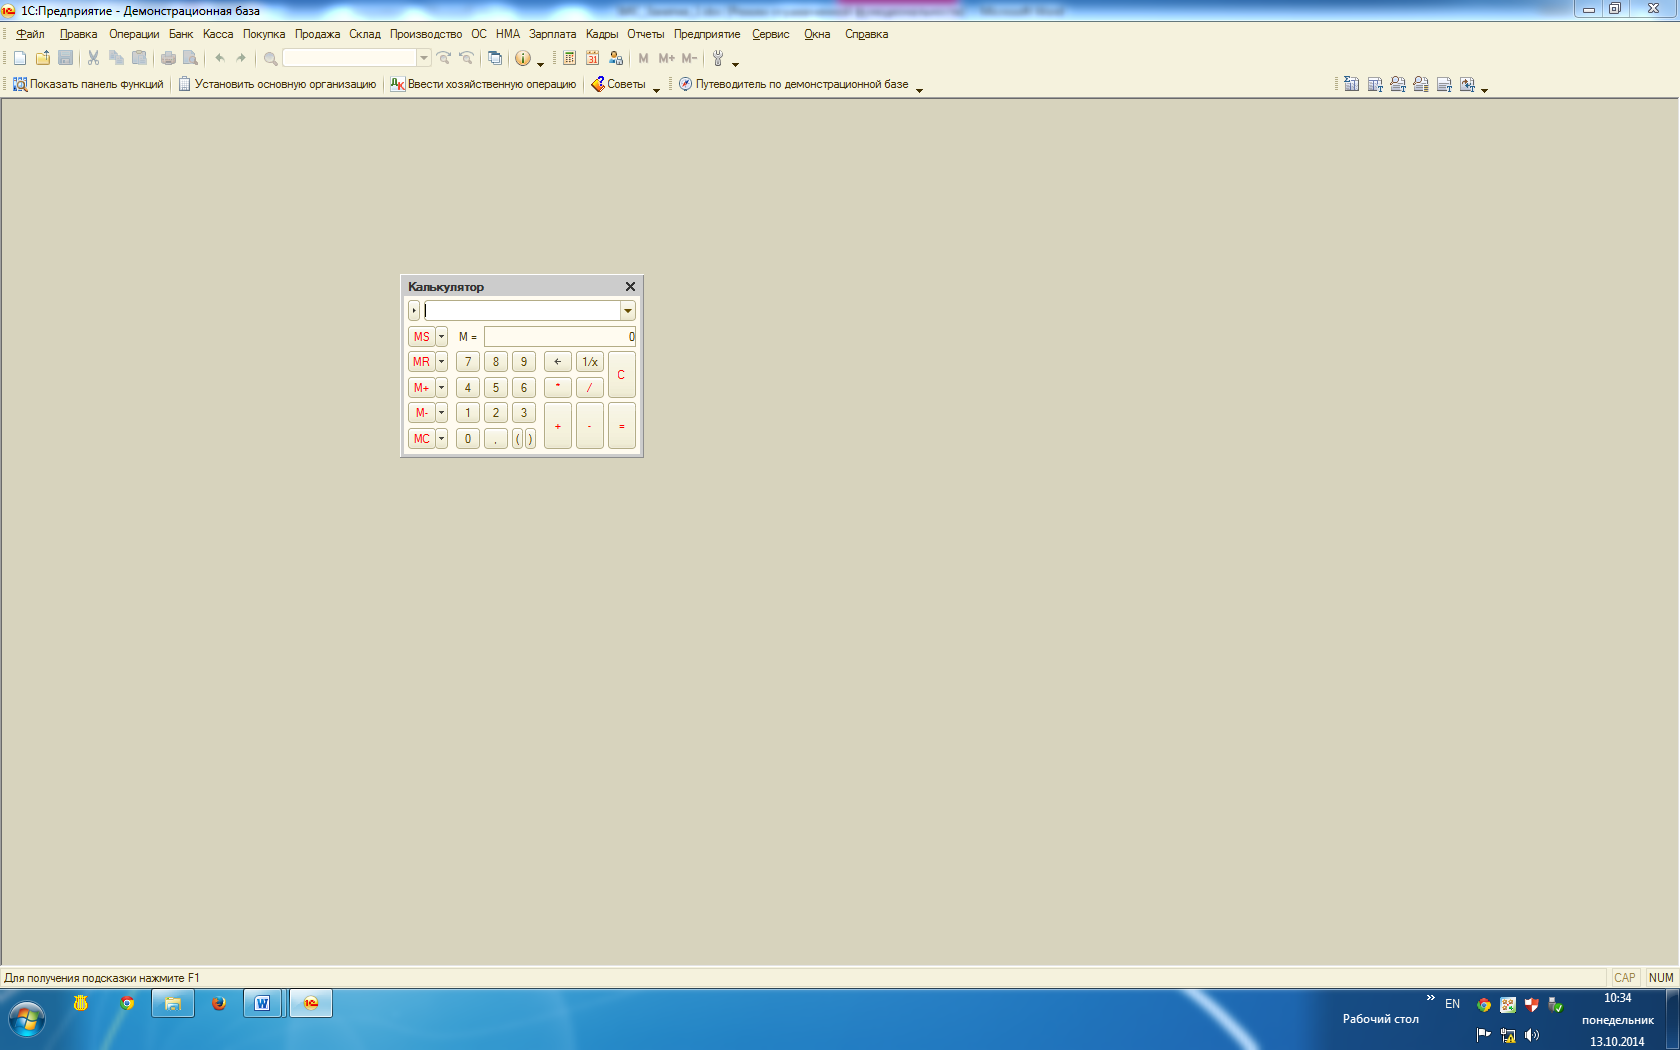1680x1050 pixels.
Task: Expand the calculator expression dropdown
Action: (628, 311)
